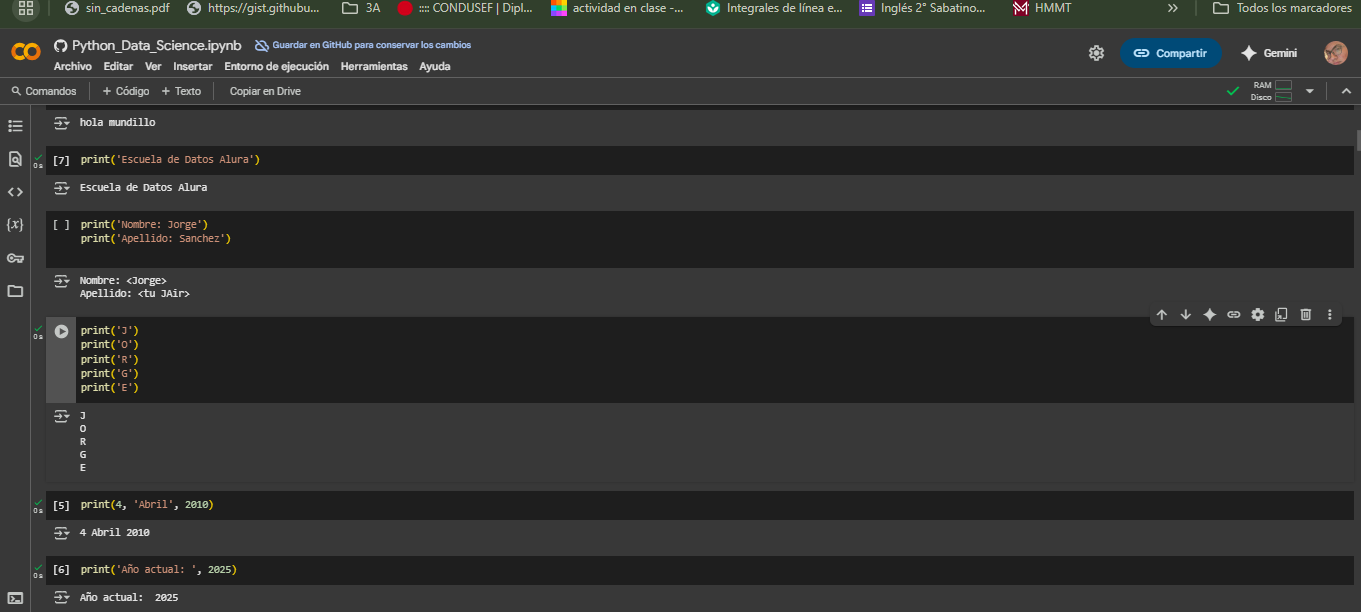Toggle output icon for J O R G E output

[x=62, y=416]
